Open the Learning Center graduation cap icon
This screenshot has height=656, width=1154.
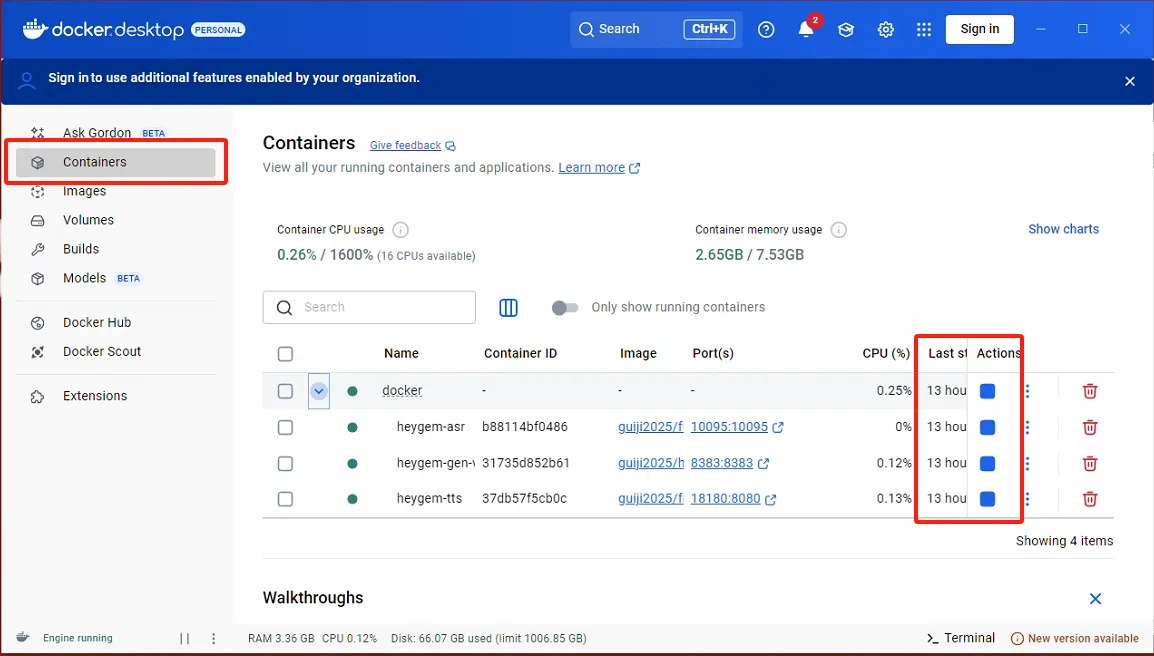pyautogui.click(x=846, y=29)
